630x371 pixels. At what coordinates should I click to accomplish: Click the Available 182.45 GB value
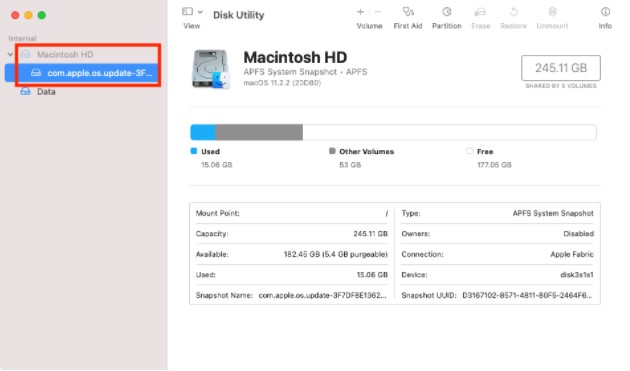[x=335, y=254]
